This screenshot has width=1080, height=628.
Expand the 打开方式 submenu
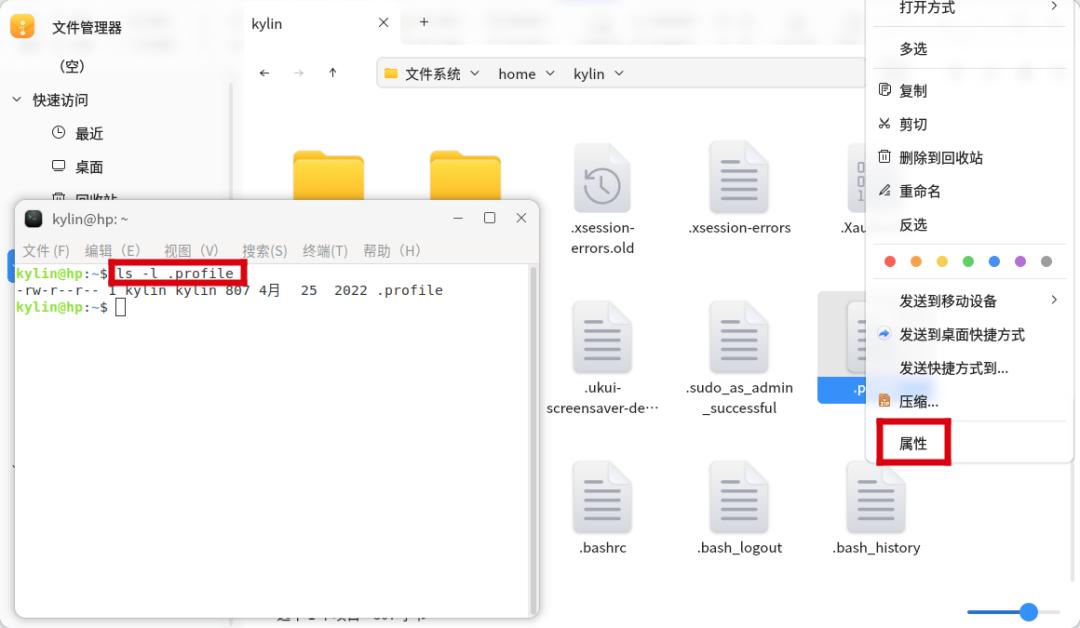[930, 8]
